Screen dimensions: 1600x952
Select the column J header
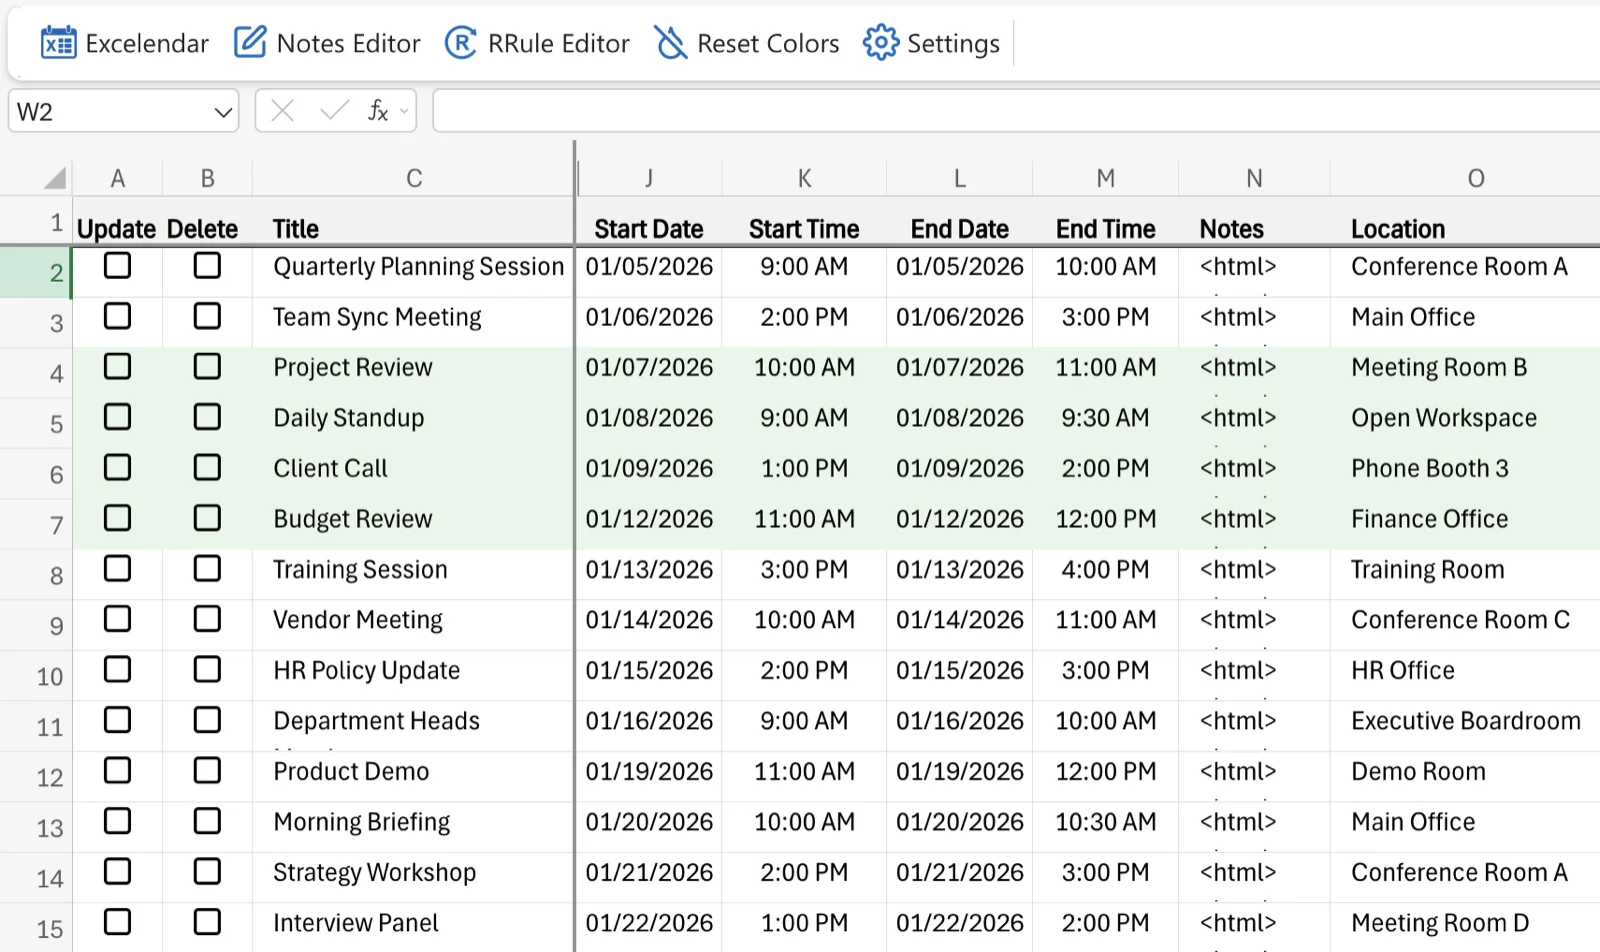pos(649,178)
